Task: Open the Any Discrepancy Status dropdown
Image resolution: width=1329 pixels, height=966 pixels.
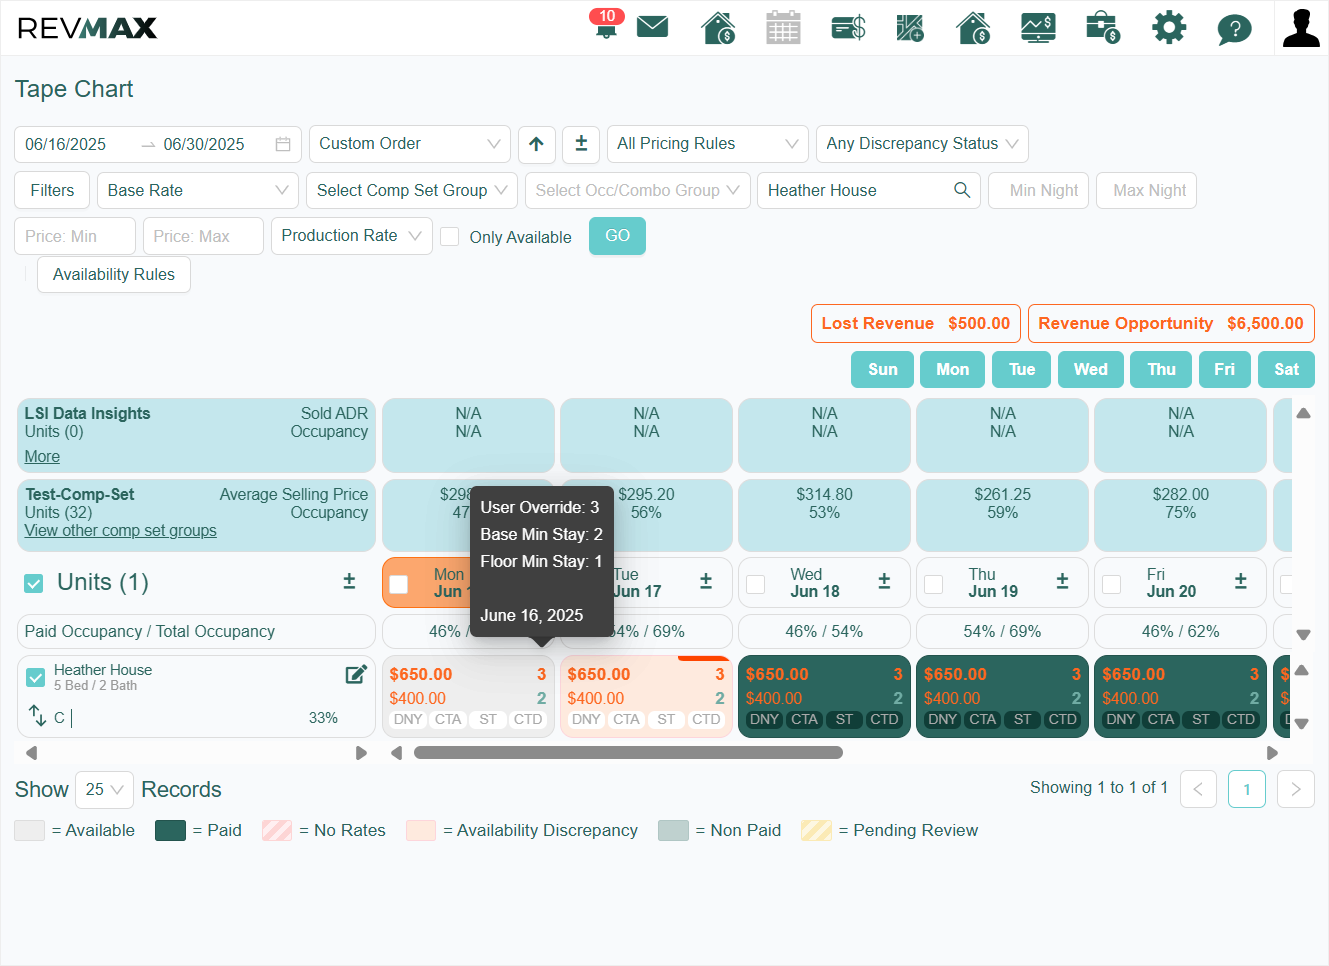Action: 922,144
